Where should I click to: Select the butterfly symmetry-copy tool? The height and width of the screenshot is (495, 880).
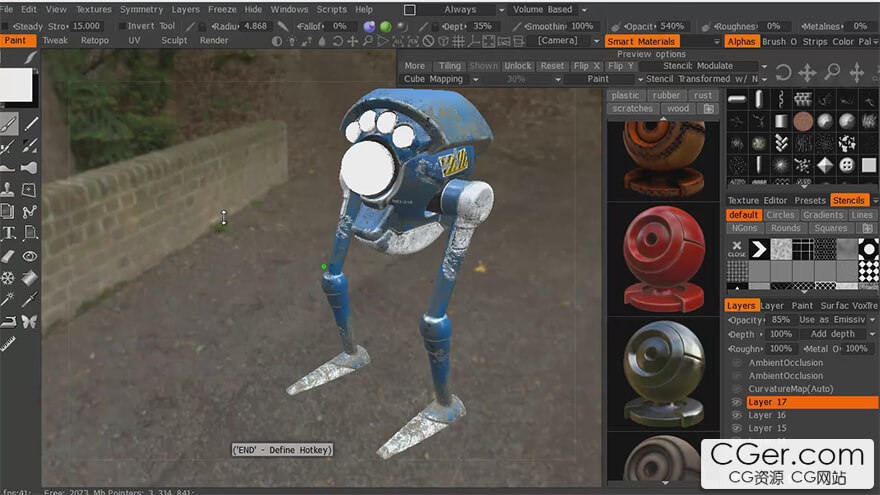[x=30, y=322]
